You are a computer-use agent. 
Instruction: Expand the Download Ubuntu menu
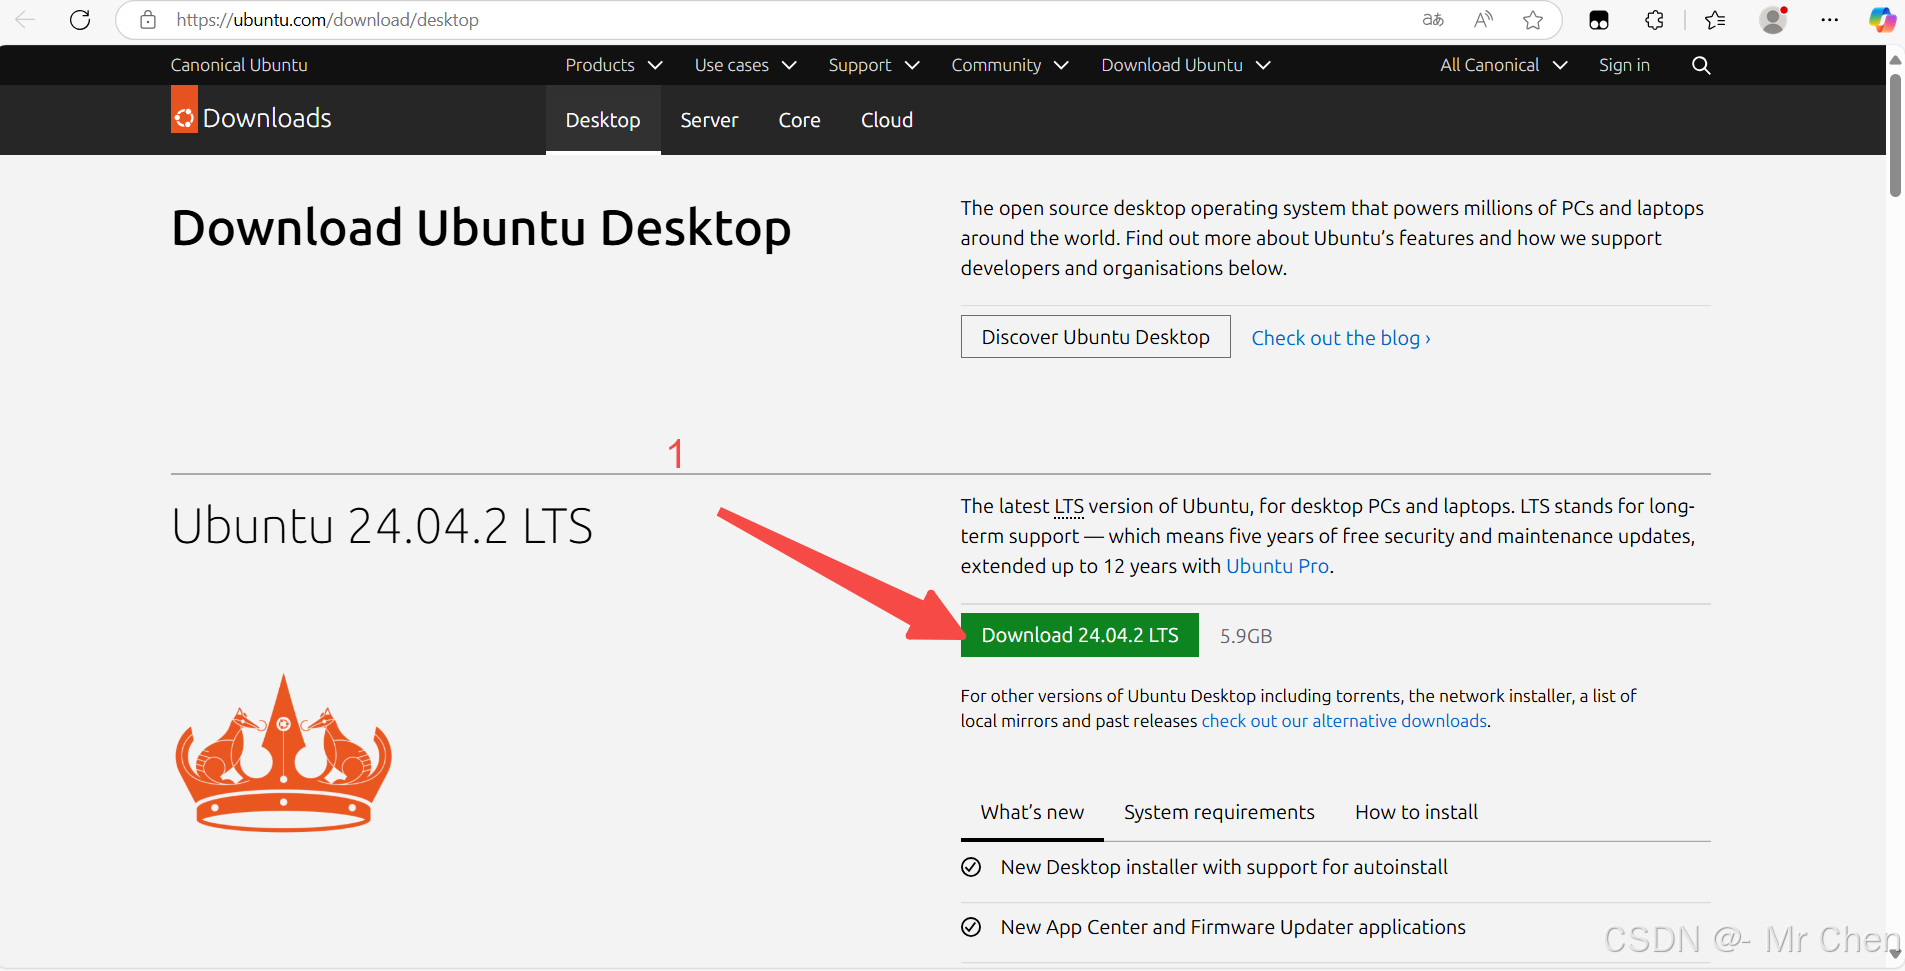pyautogui.click(x=1186, y=65)
